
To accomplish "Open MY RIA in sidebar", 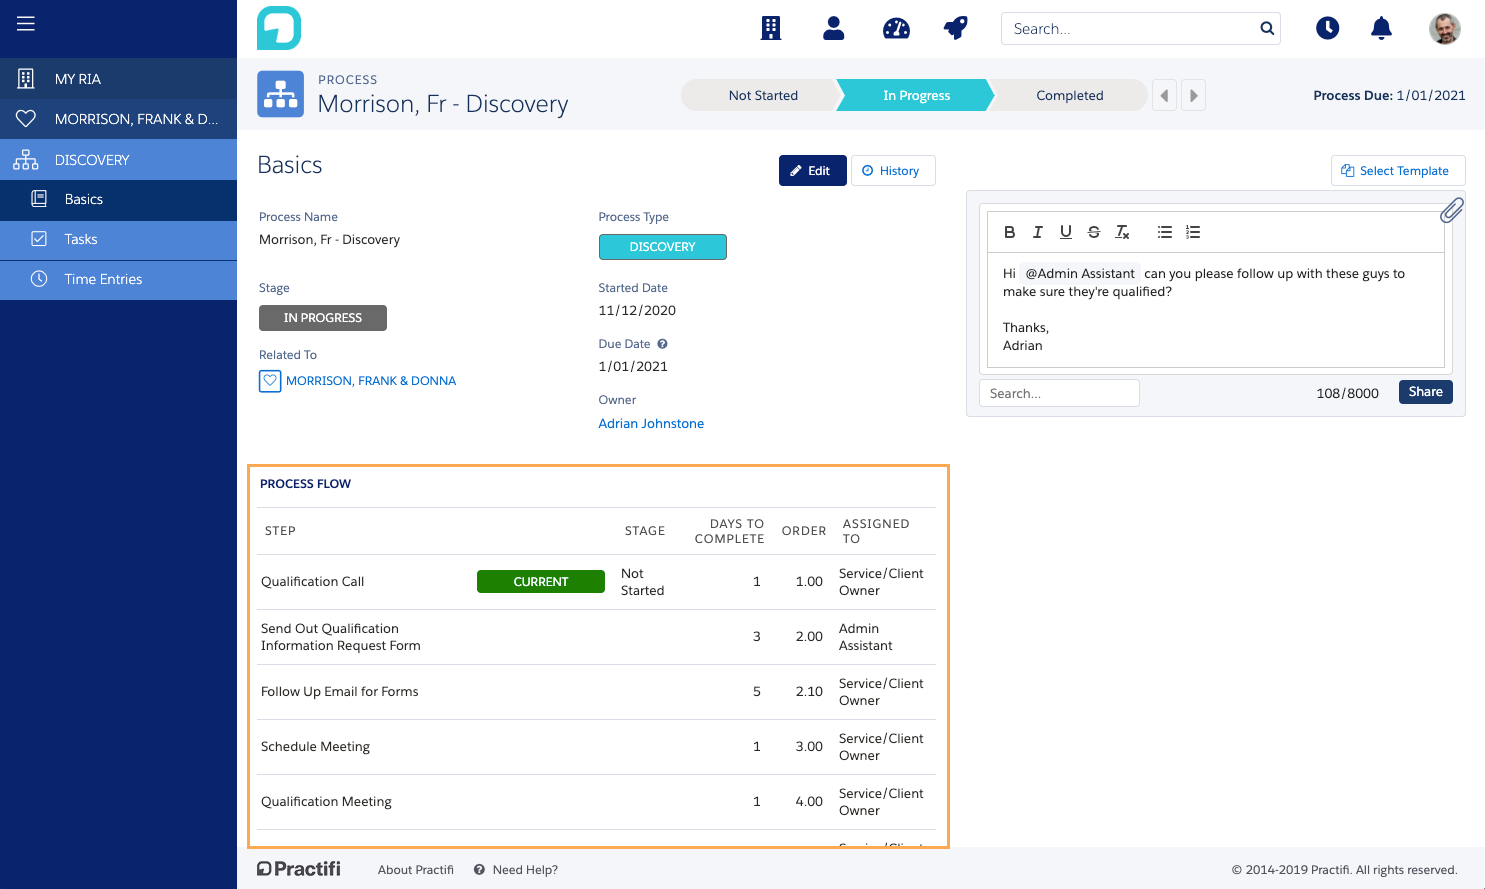I will tap(118, 78).
